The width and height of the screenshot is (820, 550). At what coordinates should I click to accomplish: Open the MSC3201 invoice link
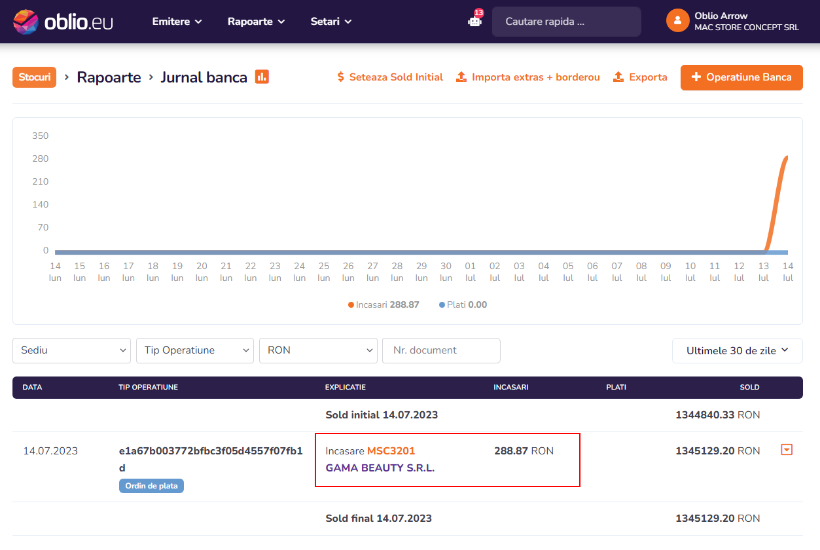pos(390,451)
